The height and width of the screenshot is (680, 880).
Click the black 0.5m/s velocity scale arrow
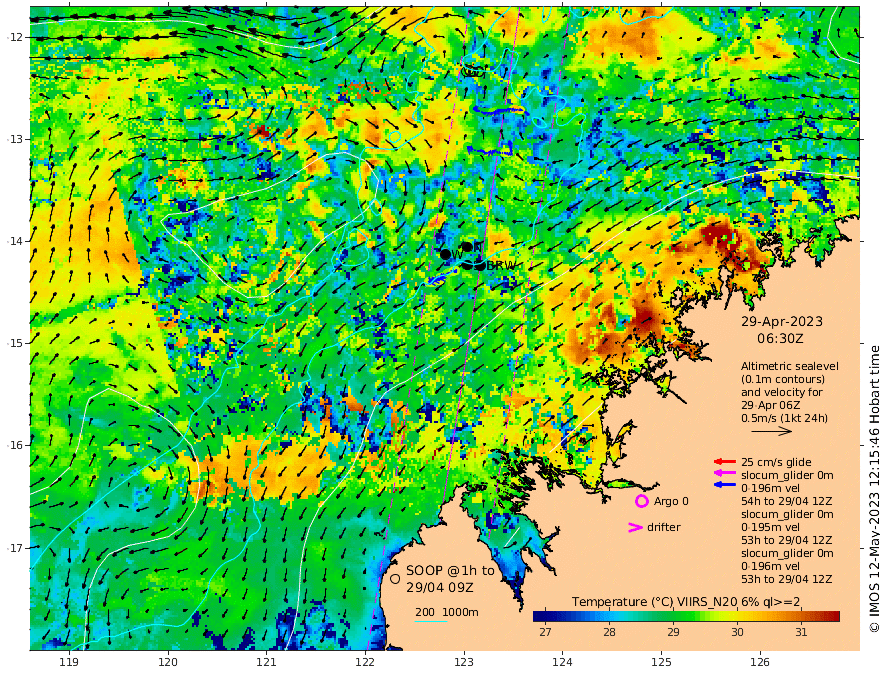772,431
